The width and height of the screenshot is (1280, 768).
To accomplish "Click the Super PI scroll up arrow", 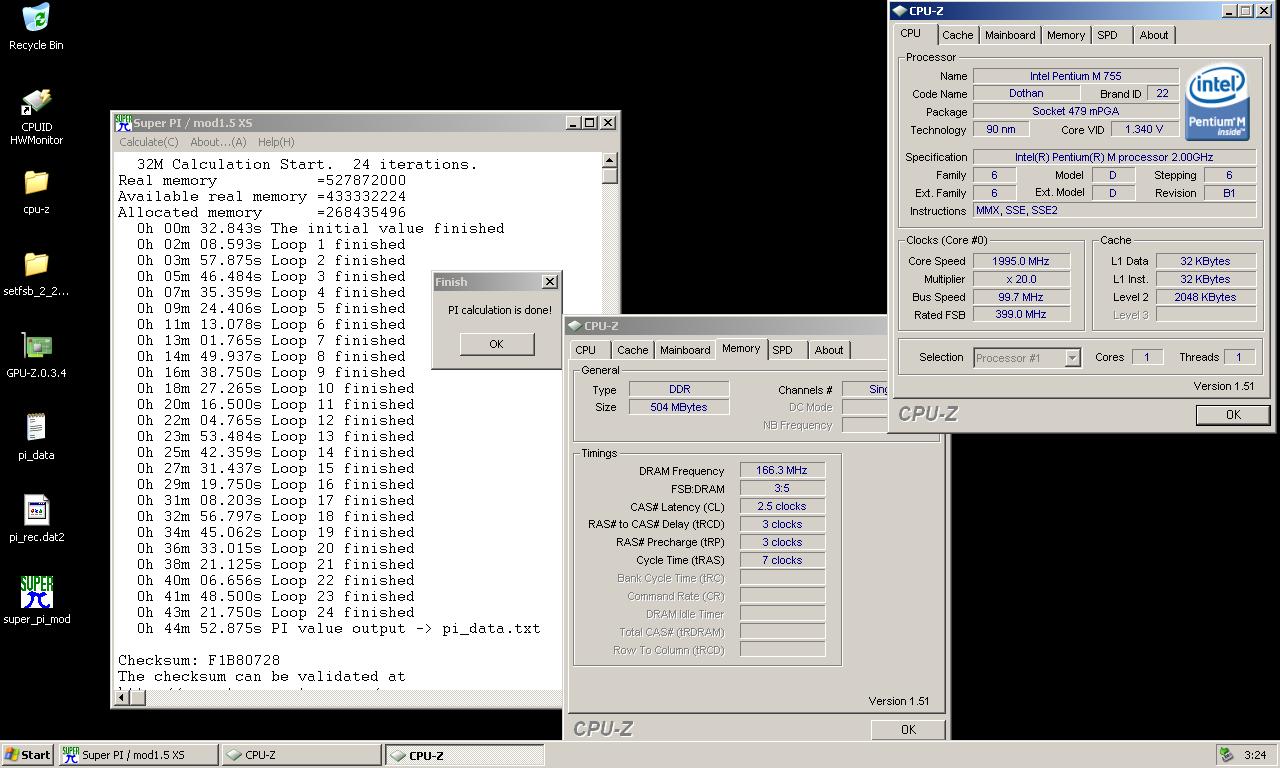I will (x=610, y=160).
